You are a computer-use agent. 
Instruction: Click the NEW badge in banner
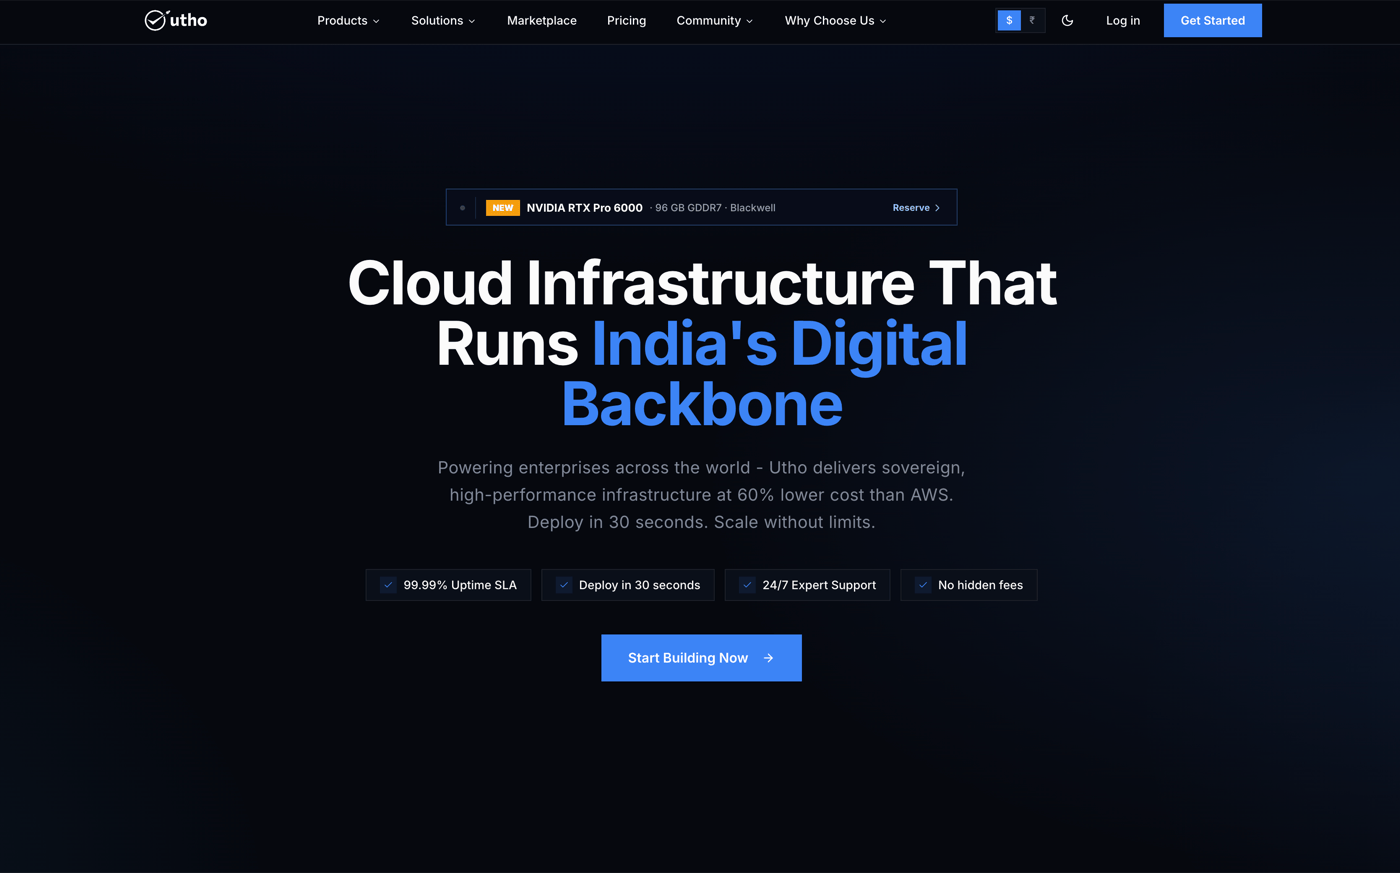pos(503,208)
